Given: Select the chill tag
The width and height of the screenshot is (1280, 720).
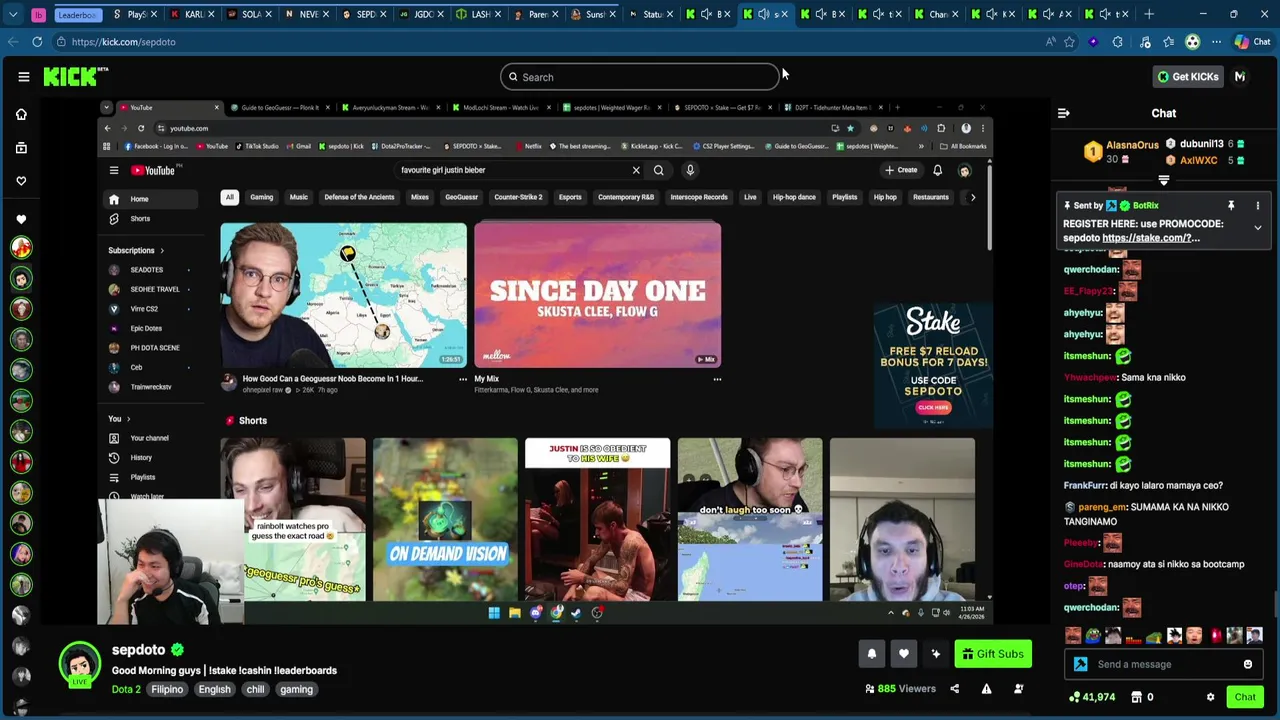Looking at the screenshot, I should [256, 689].
